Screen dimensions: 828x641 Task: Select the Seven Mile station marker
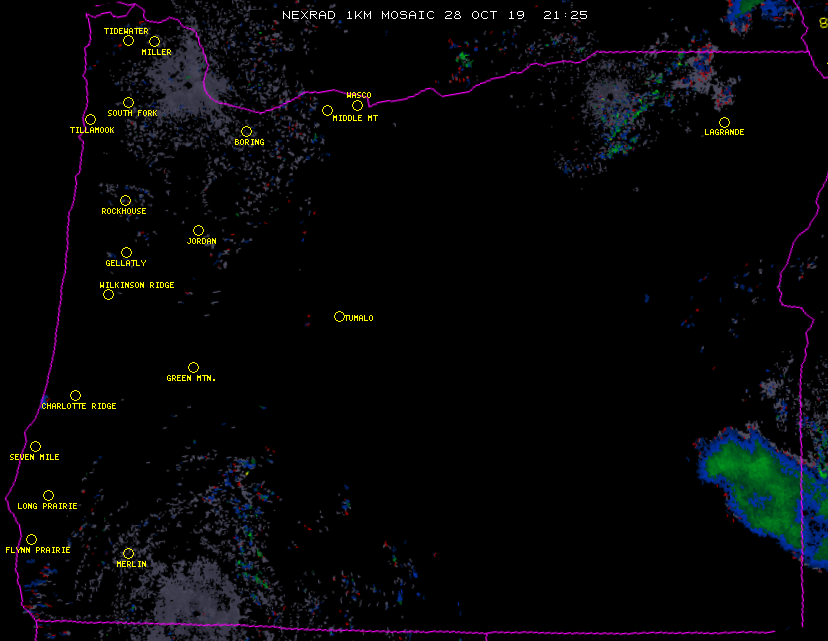point(35,447)
